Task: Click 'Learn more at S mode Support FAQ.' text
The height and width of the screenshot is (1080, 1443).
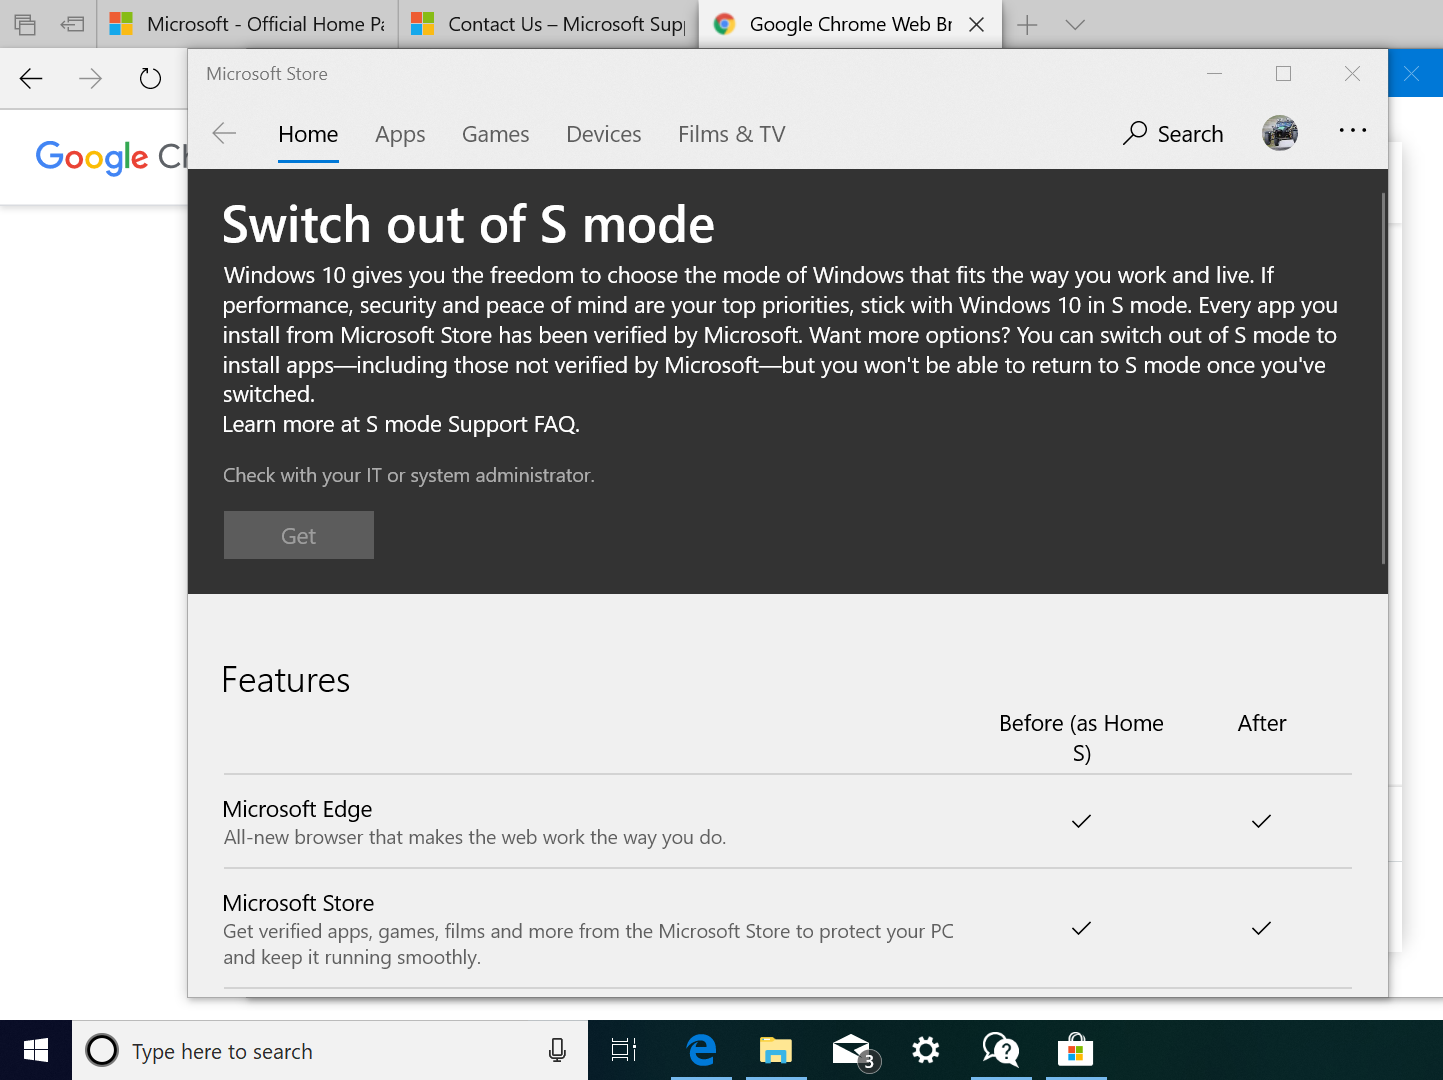Action: (x=401, y=424)
